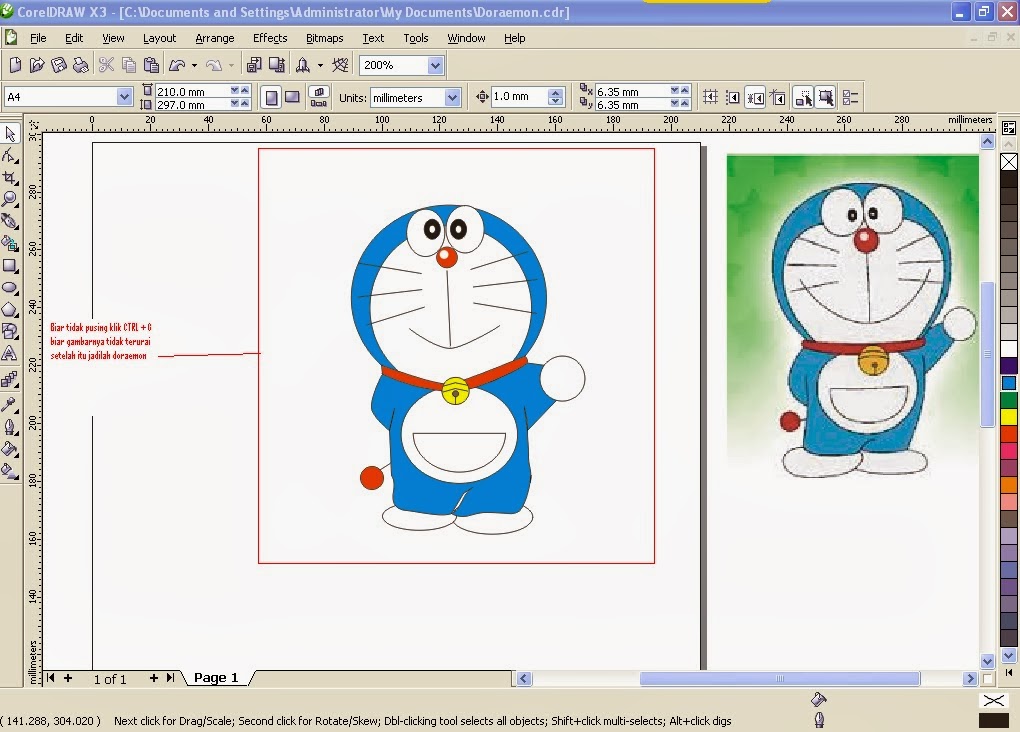Expand the application launcher arrow
1020x732 pixels.
click(x=320, y=65)
